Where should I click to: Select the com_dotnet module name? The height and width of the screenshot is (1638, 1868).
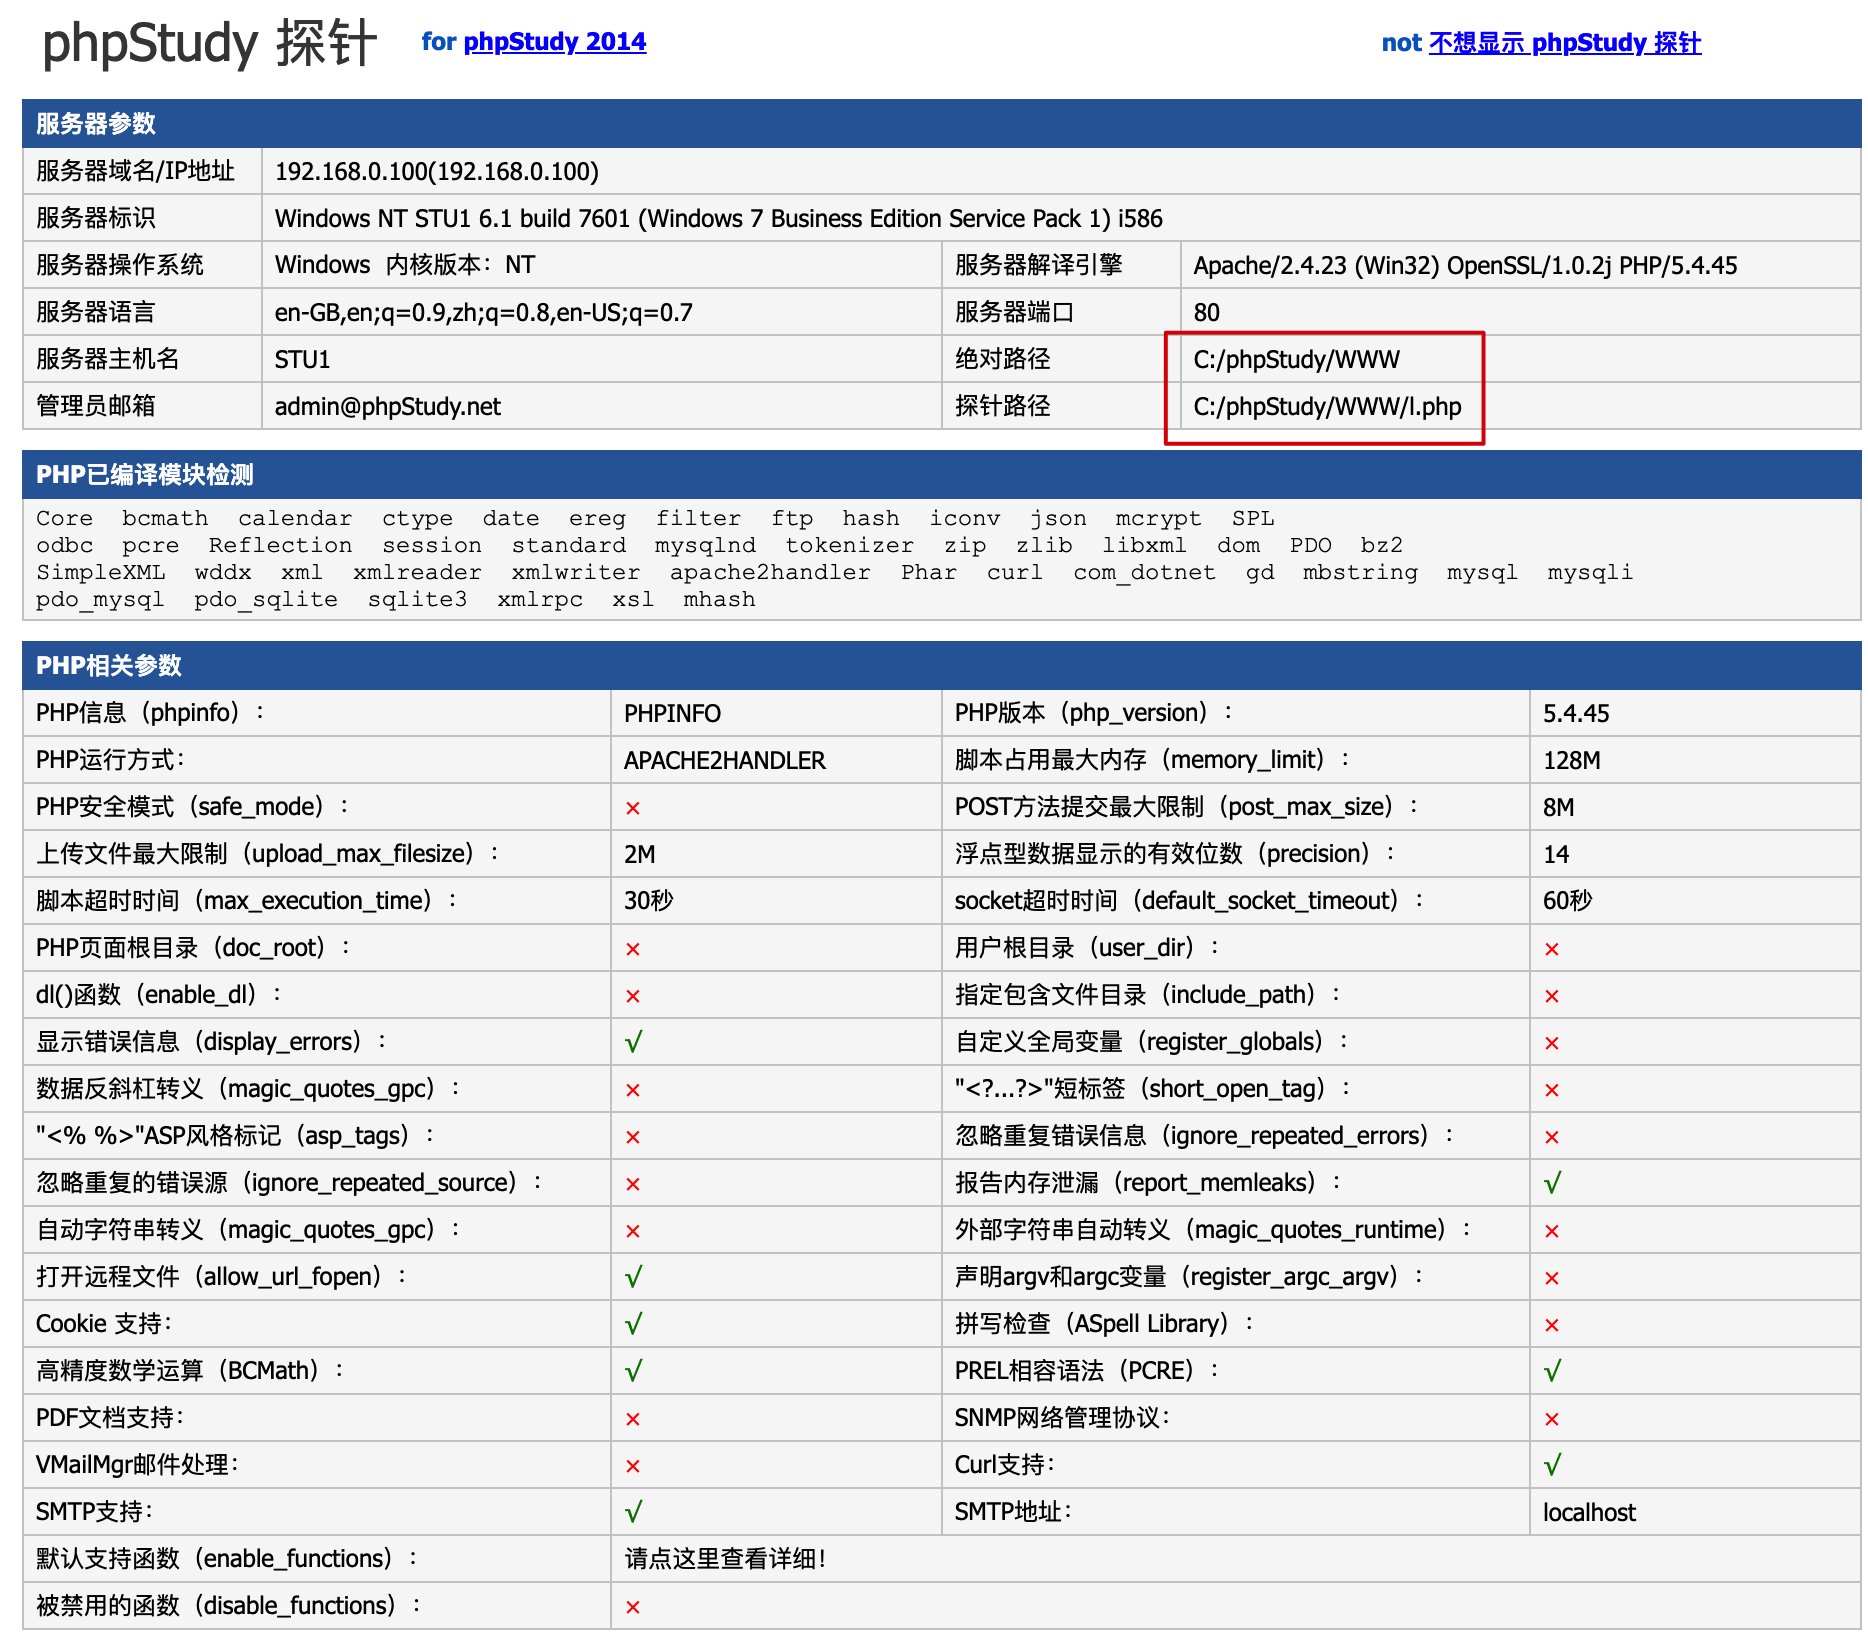(x=1144, y=572)
